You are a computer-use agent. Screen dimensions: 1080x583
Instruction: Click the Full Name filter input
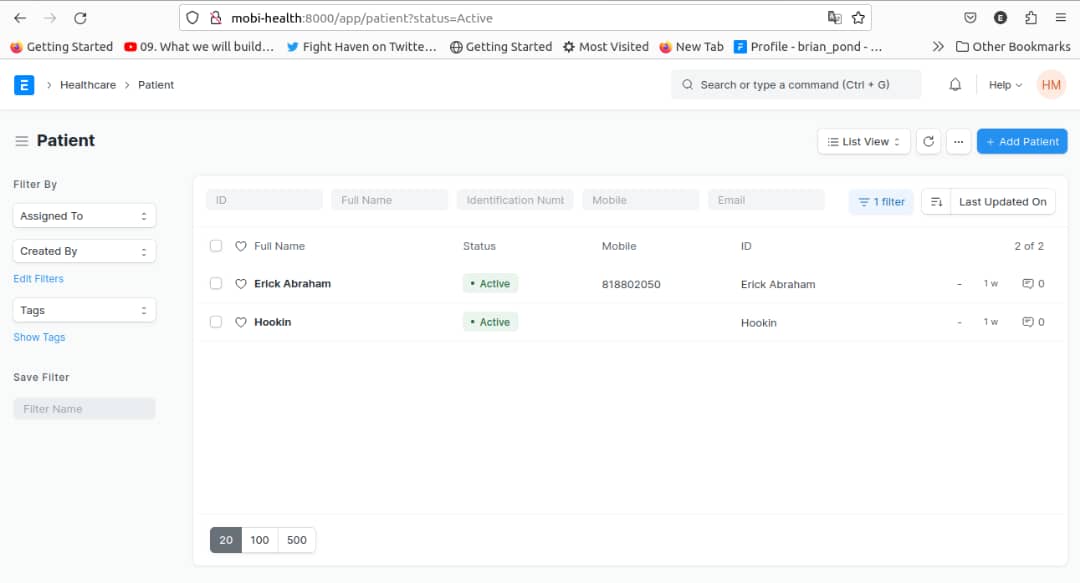pos(389,199)
